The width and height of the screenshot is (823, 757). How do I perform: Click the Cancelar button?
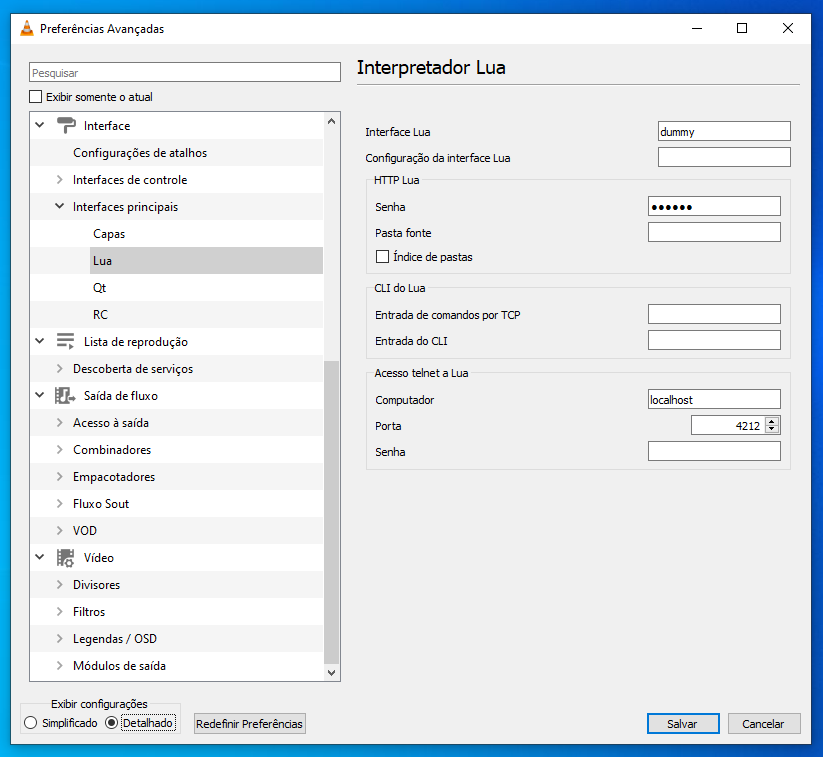(x=764, y=723)
